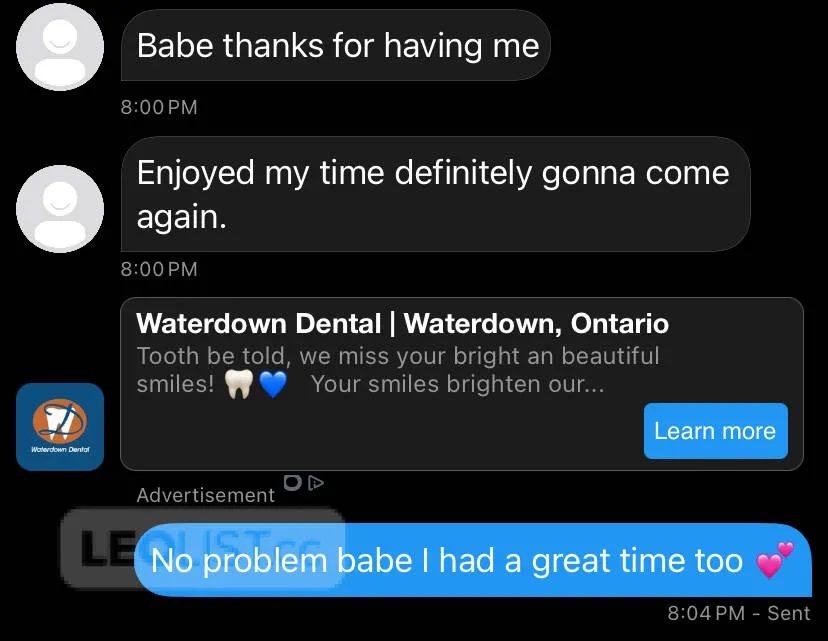Click the second contact avatar icon
The height and width of the screenshot is (641, 828).
click(x=59, y=208)
